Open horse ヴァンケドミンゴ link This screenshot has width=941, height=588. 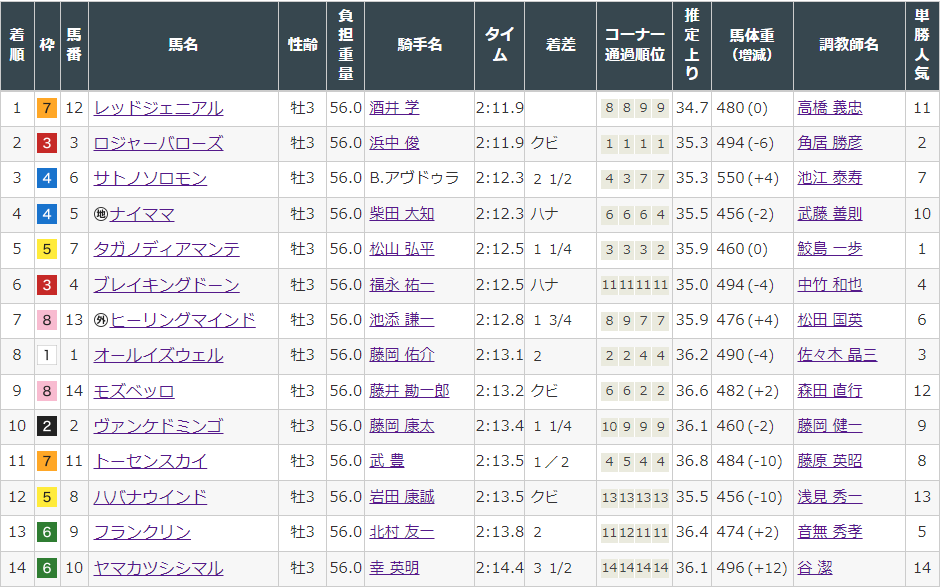(158, 426)
